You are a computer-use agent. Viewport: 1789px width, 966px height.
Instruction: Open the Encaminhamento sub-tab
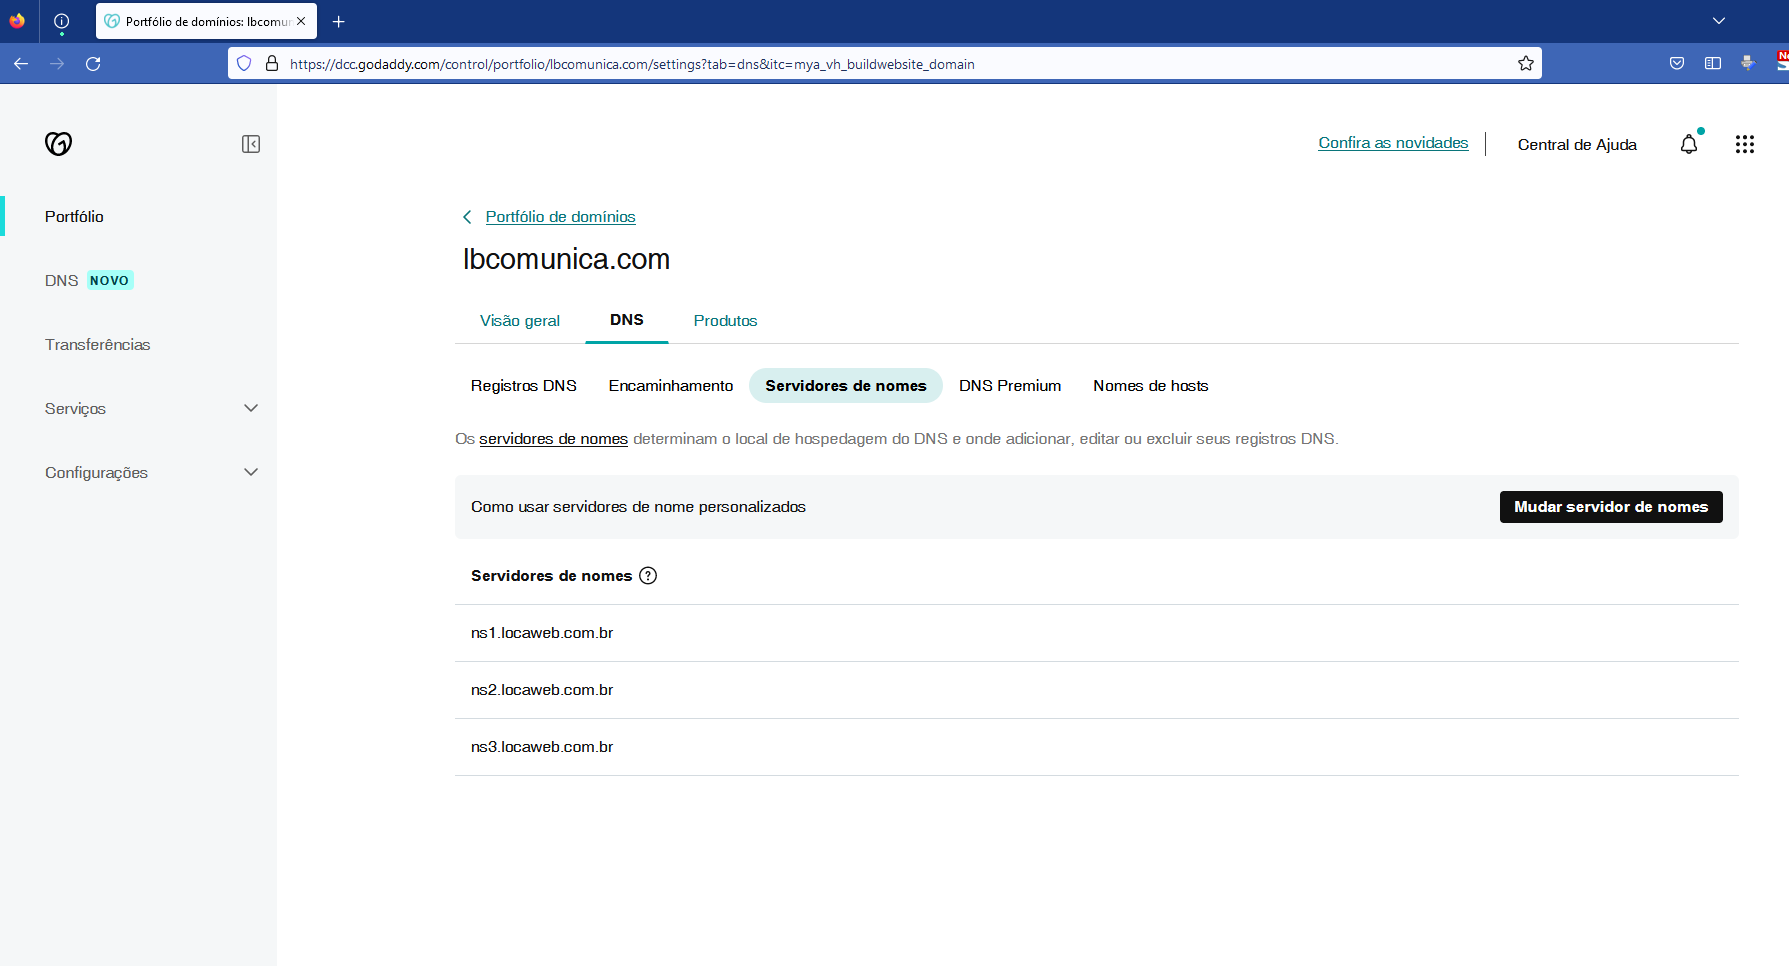tap(671, 386)
